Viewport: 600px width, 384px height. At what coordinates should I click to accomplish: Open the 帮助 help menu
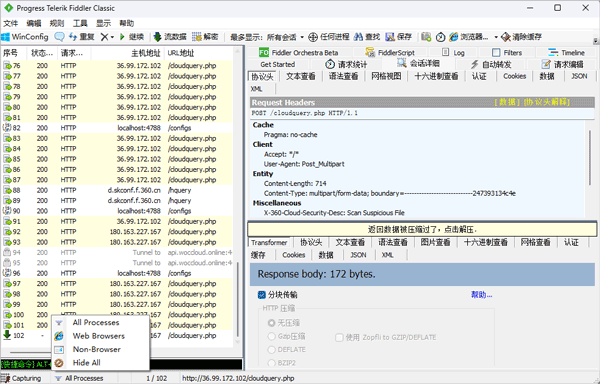click(127, 23)
